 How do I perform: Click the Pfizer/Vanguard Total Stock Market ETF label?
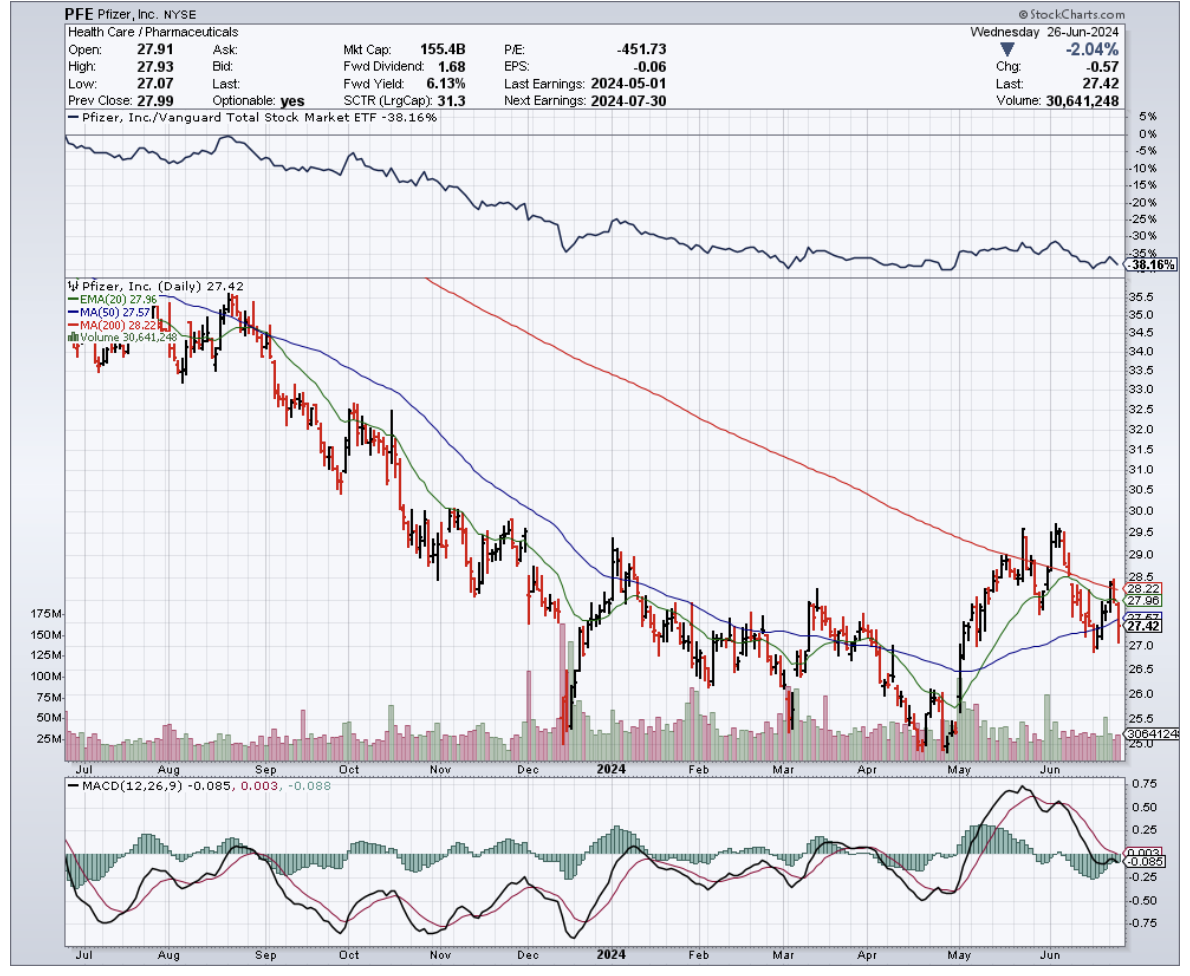point(250,117)
